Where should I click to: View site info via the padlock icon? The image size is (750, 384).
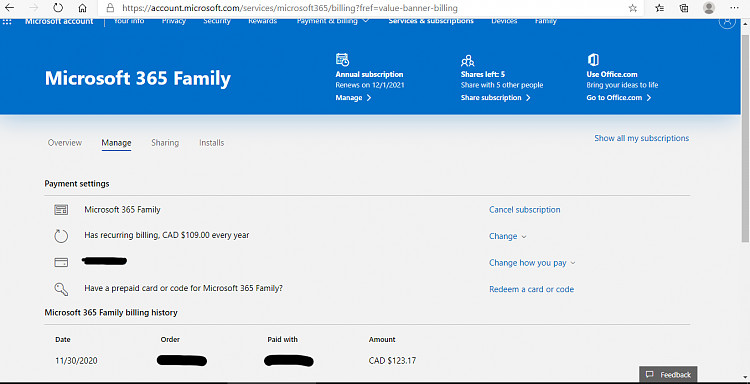pos(110,8)
